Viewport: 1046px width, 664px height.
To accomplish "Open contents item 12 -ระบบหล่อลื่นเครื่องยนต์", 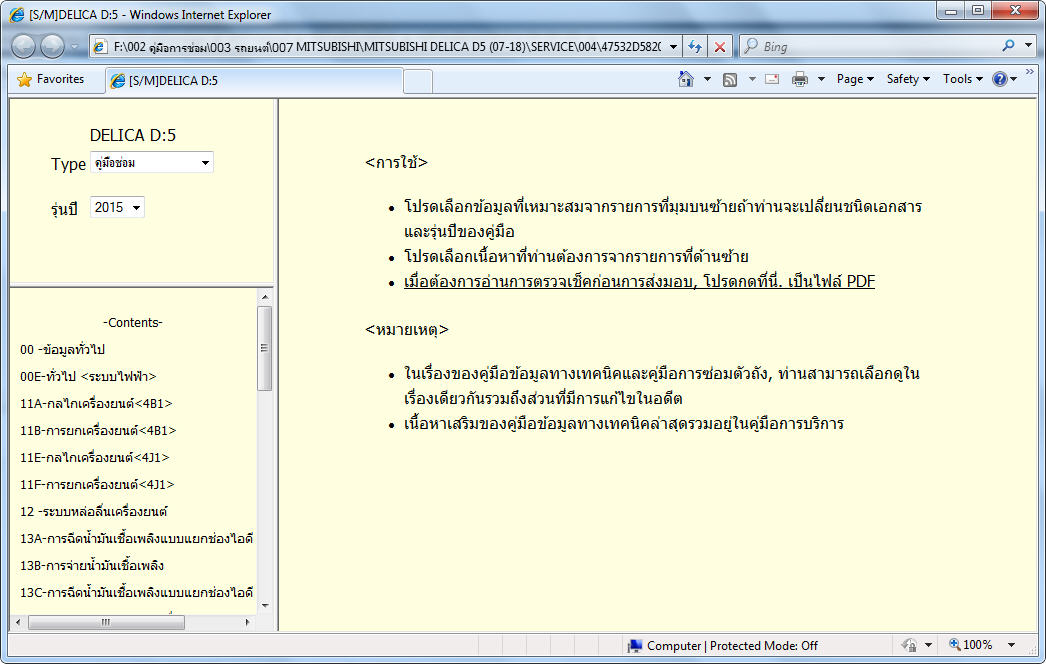I will coord(93,511).
